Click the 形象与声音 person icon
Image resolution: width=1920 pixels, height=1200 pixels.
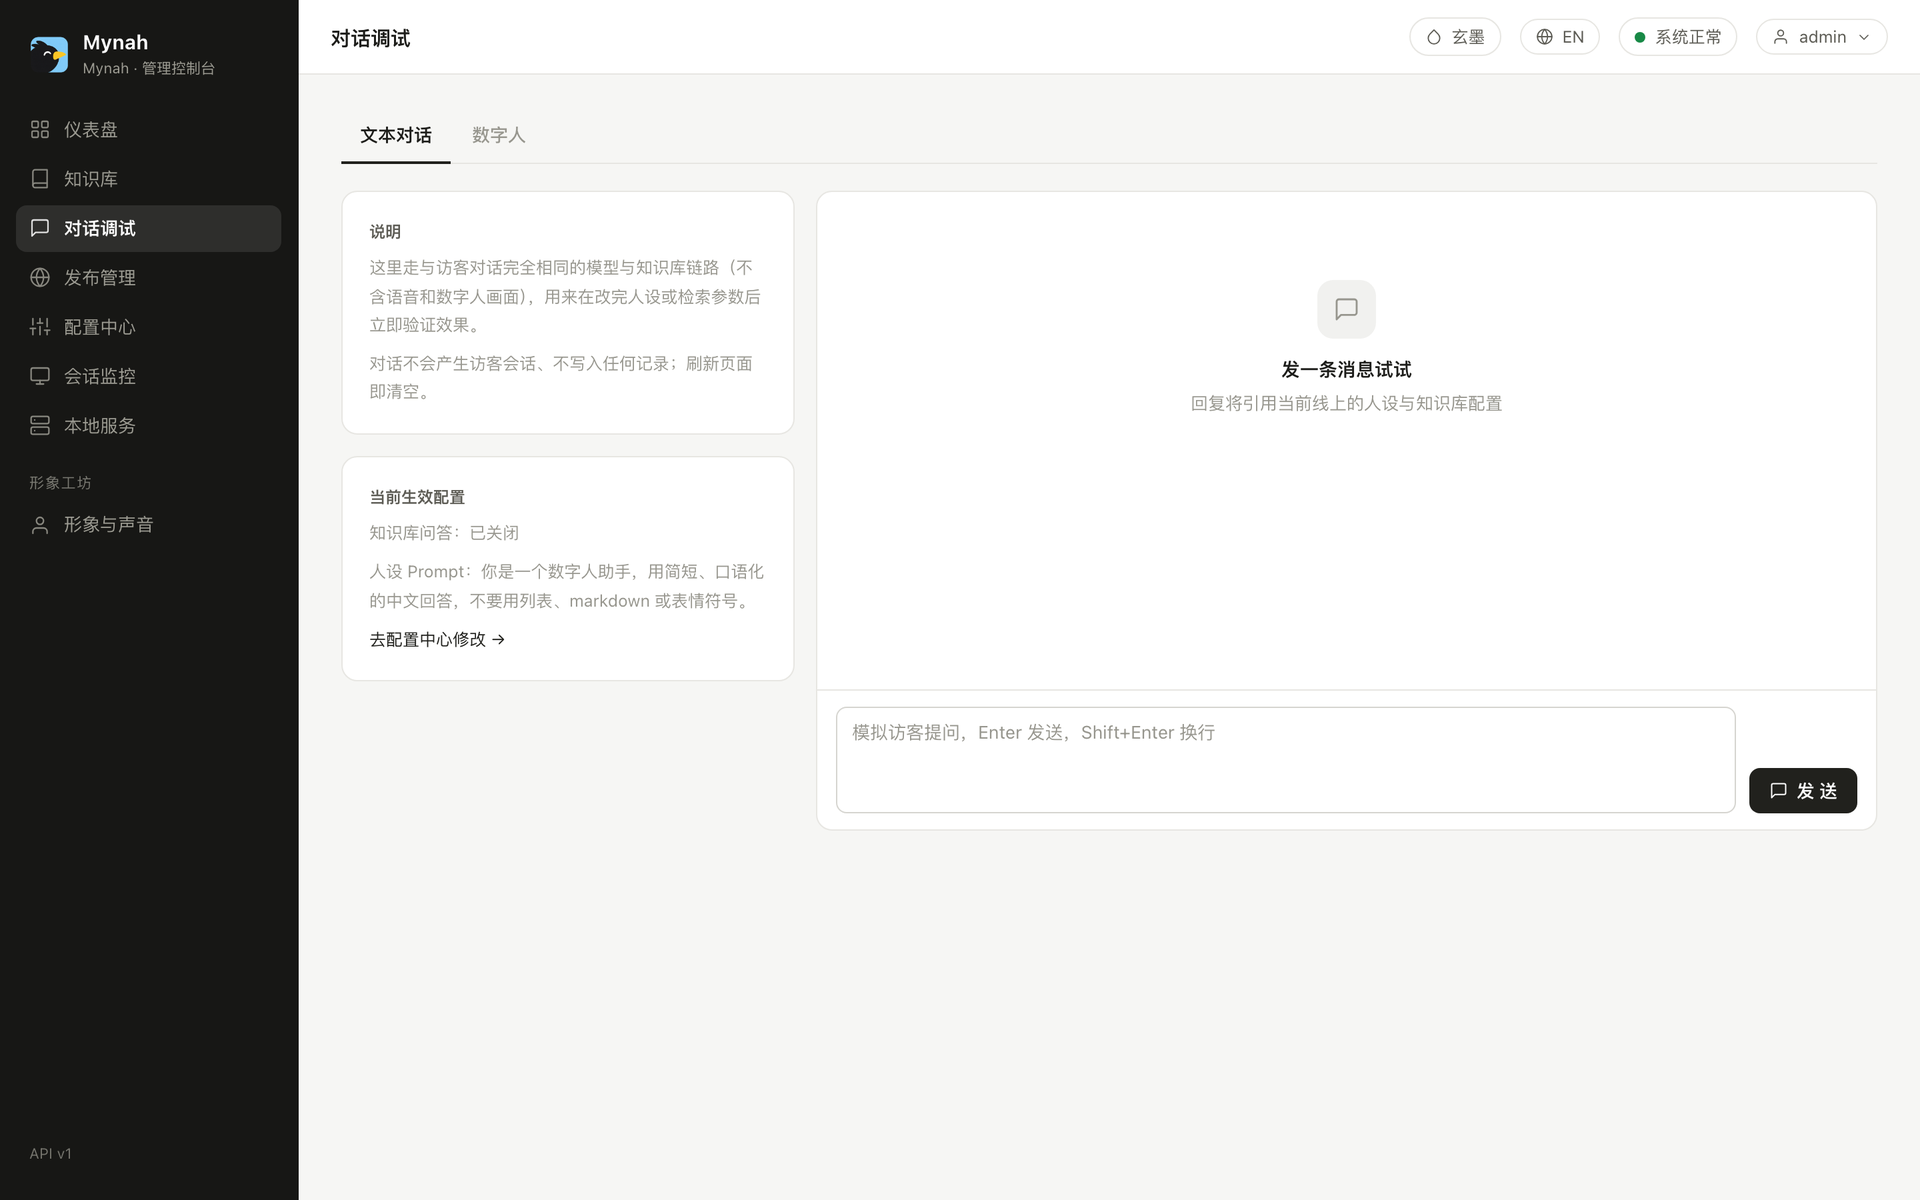(x=40, y=525)
